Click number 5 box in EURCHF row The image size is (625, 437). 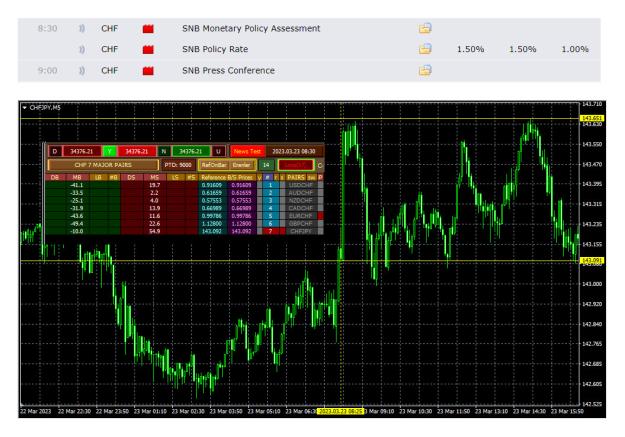[270, 216]
